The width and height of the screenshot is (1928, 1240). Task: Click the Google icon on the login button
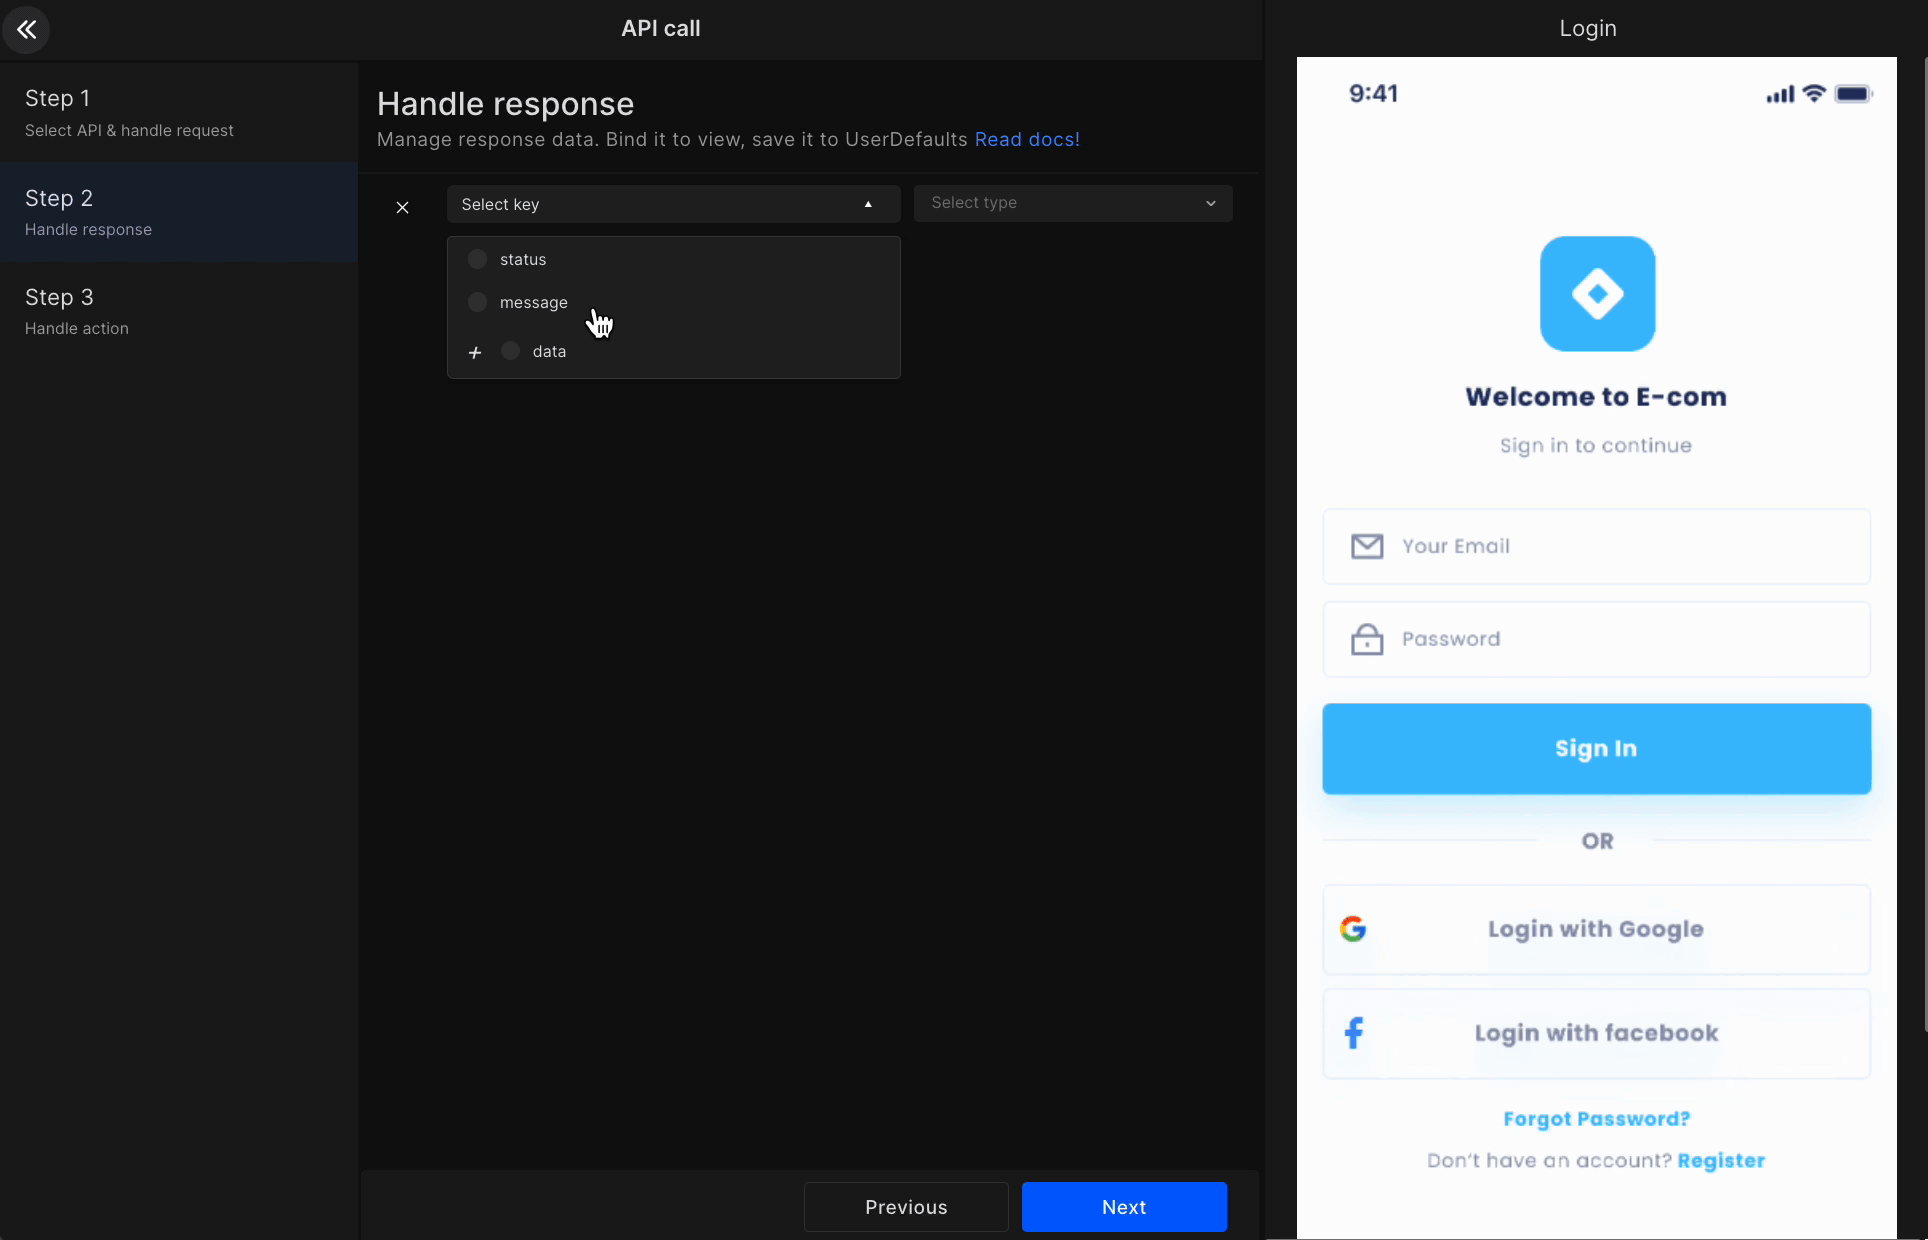pyautogui.click(x=1352, y=928)
